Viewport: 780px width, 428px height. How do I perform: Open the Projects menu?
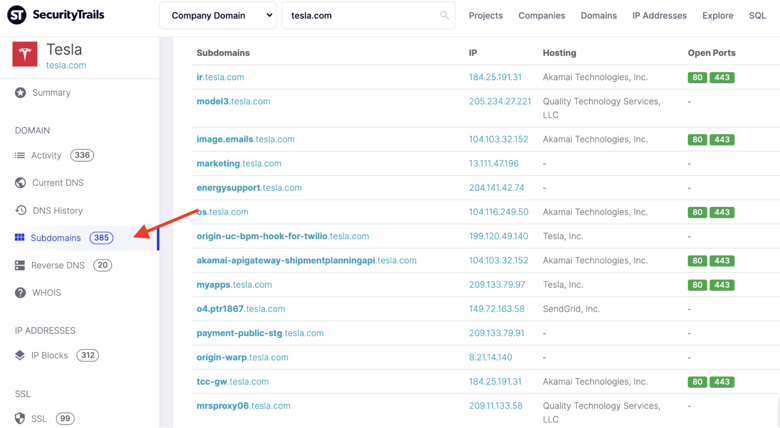point(486,15)
